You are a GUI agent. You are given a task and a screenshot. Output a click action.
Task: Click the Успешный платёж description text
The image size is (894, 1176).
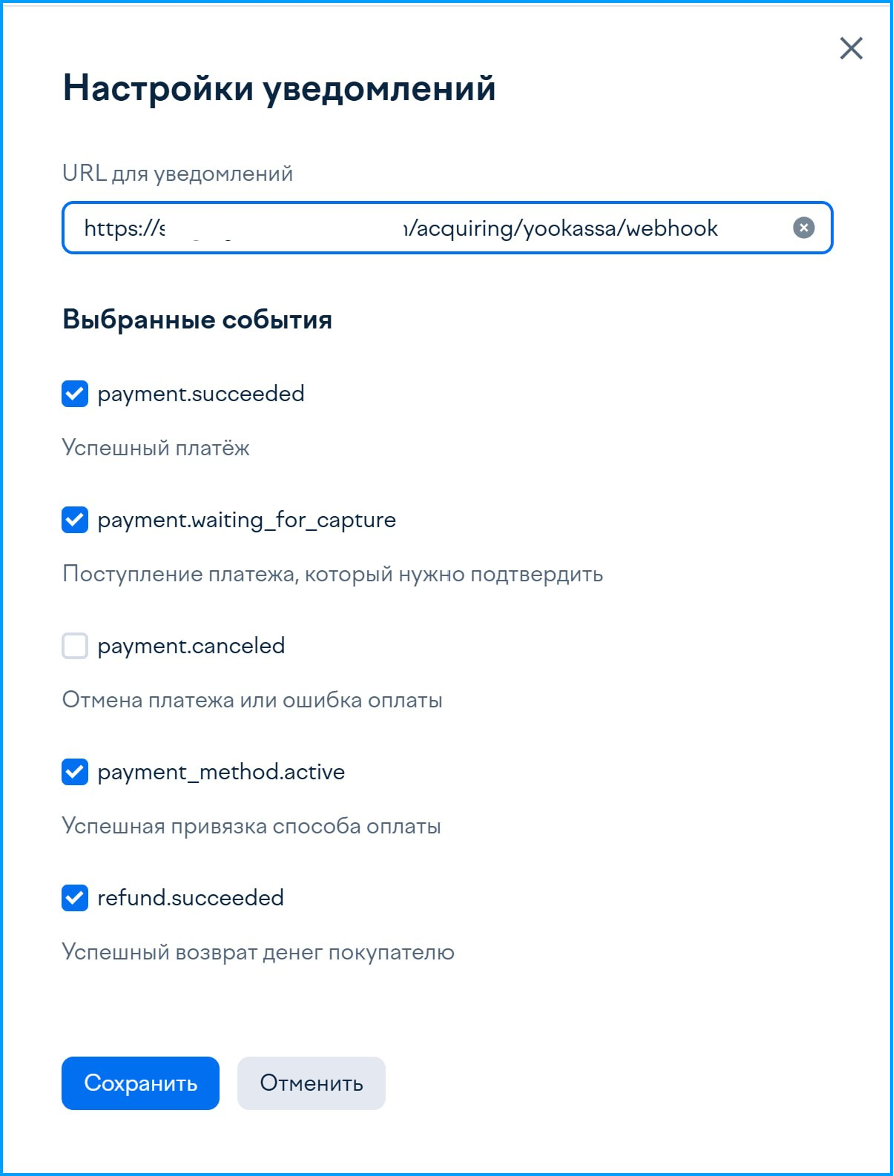coord(156,448)
